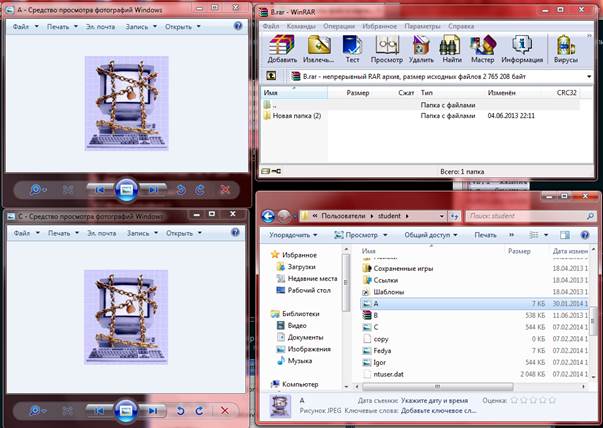Click Эл. почта in window A viewer
Viewport: 603px width, 428px height.
coord(100,27)
